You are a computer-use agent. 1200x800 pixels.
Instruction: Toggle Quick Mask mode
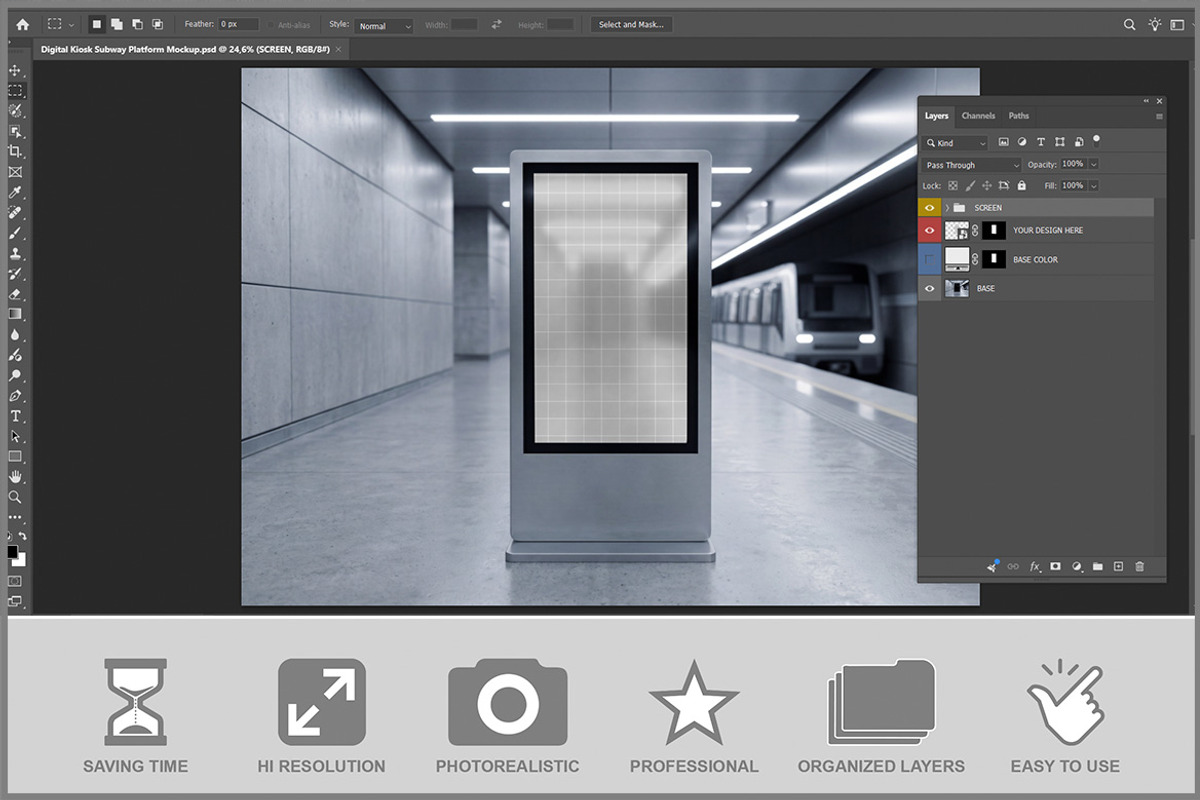pos(15,580)
